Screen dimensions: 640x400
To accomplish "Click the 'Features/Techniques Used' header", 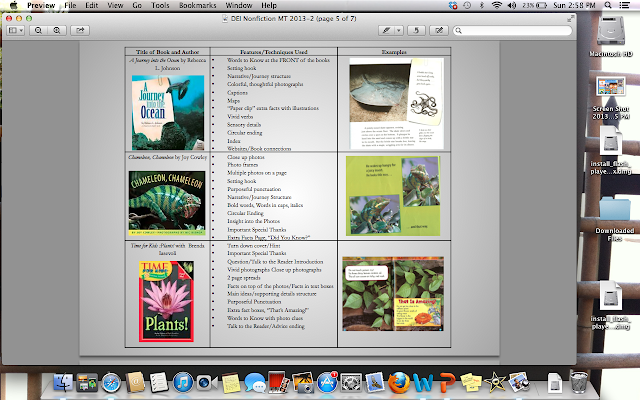I will click(273, 52).
